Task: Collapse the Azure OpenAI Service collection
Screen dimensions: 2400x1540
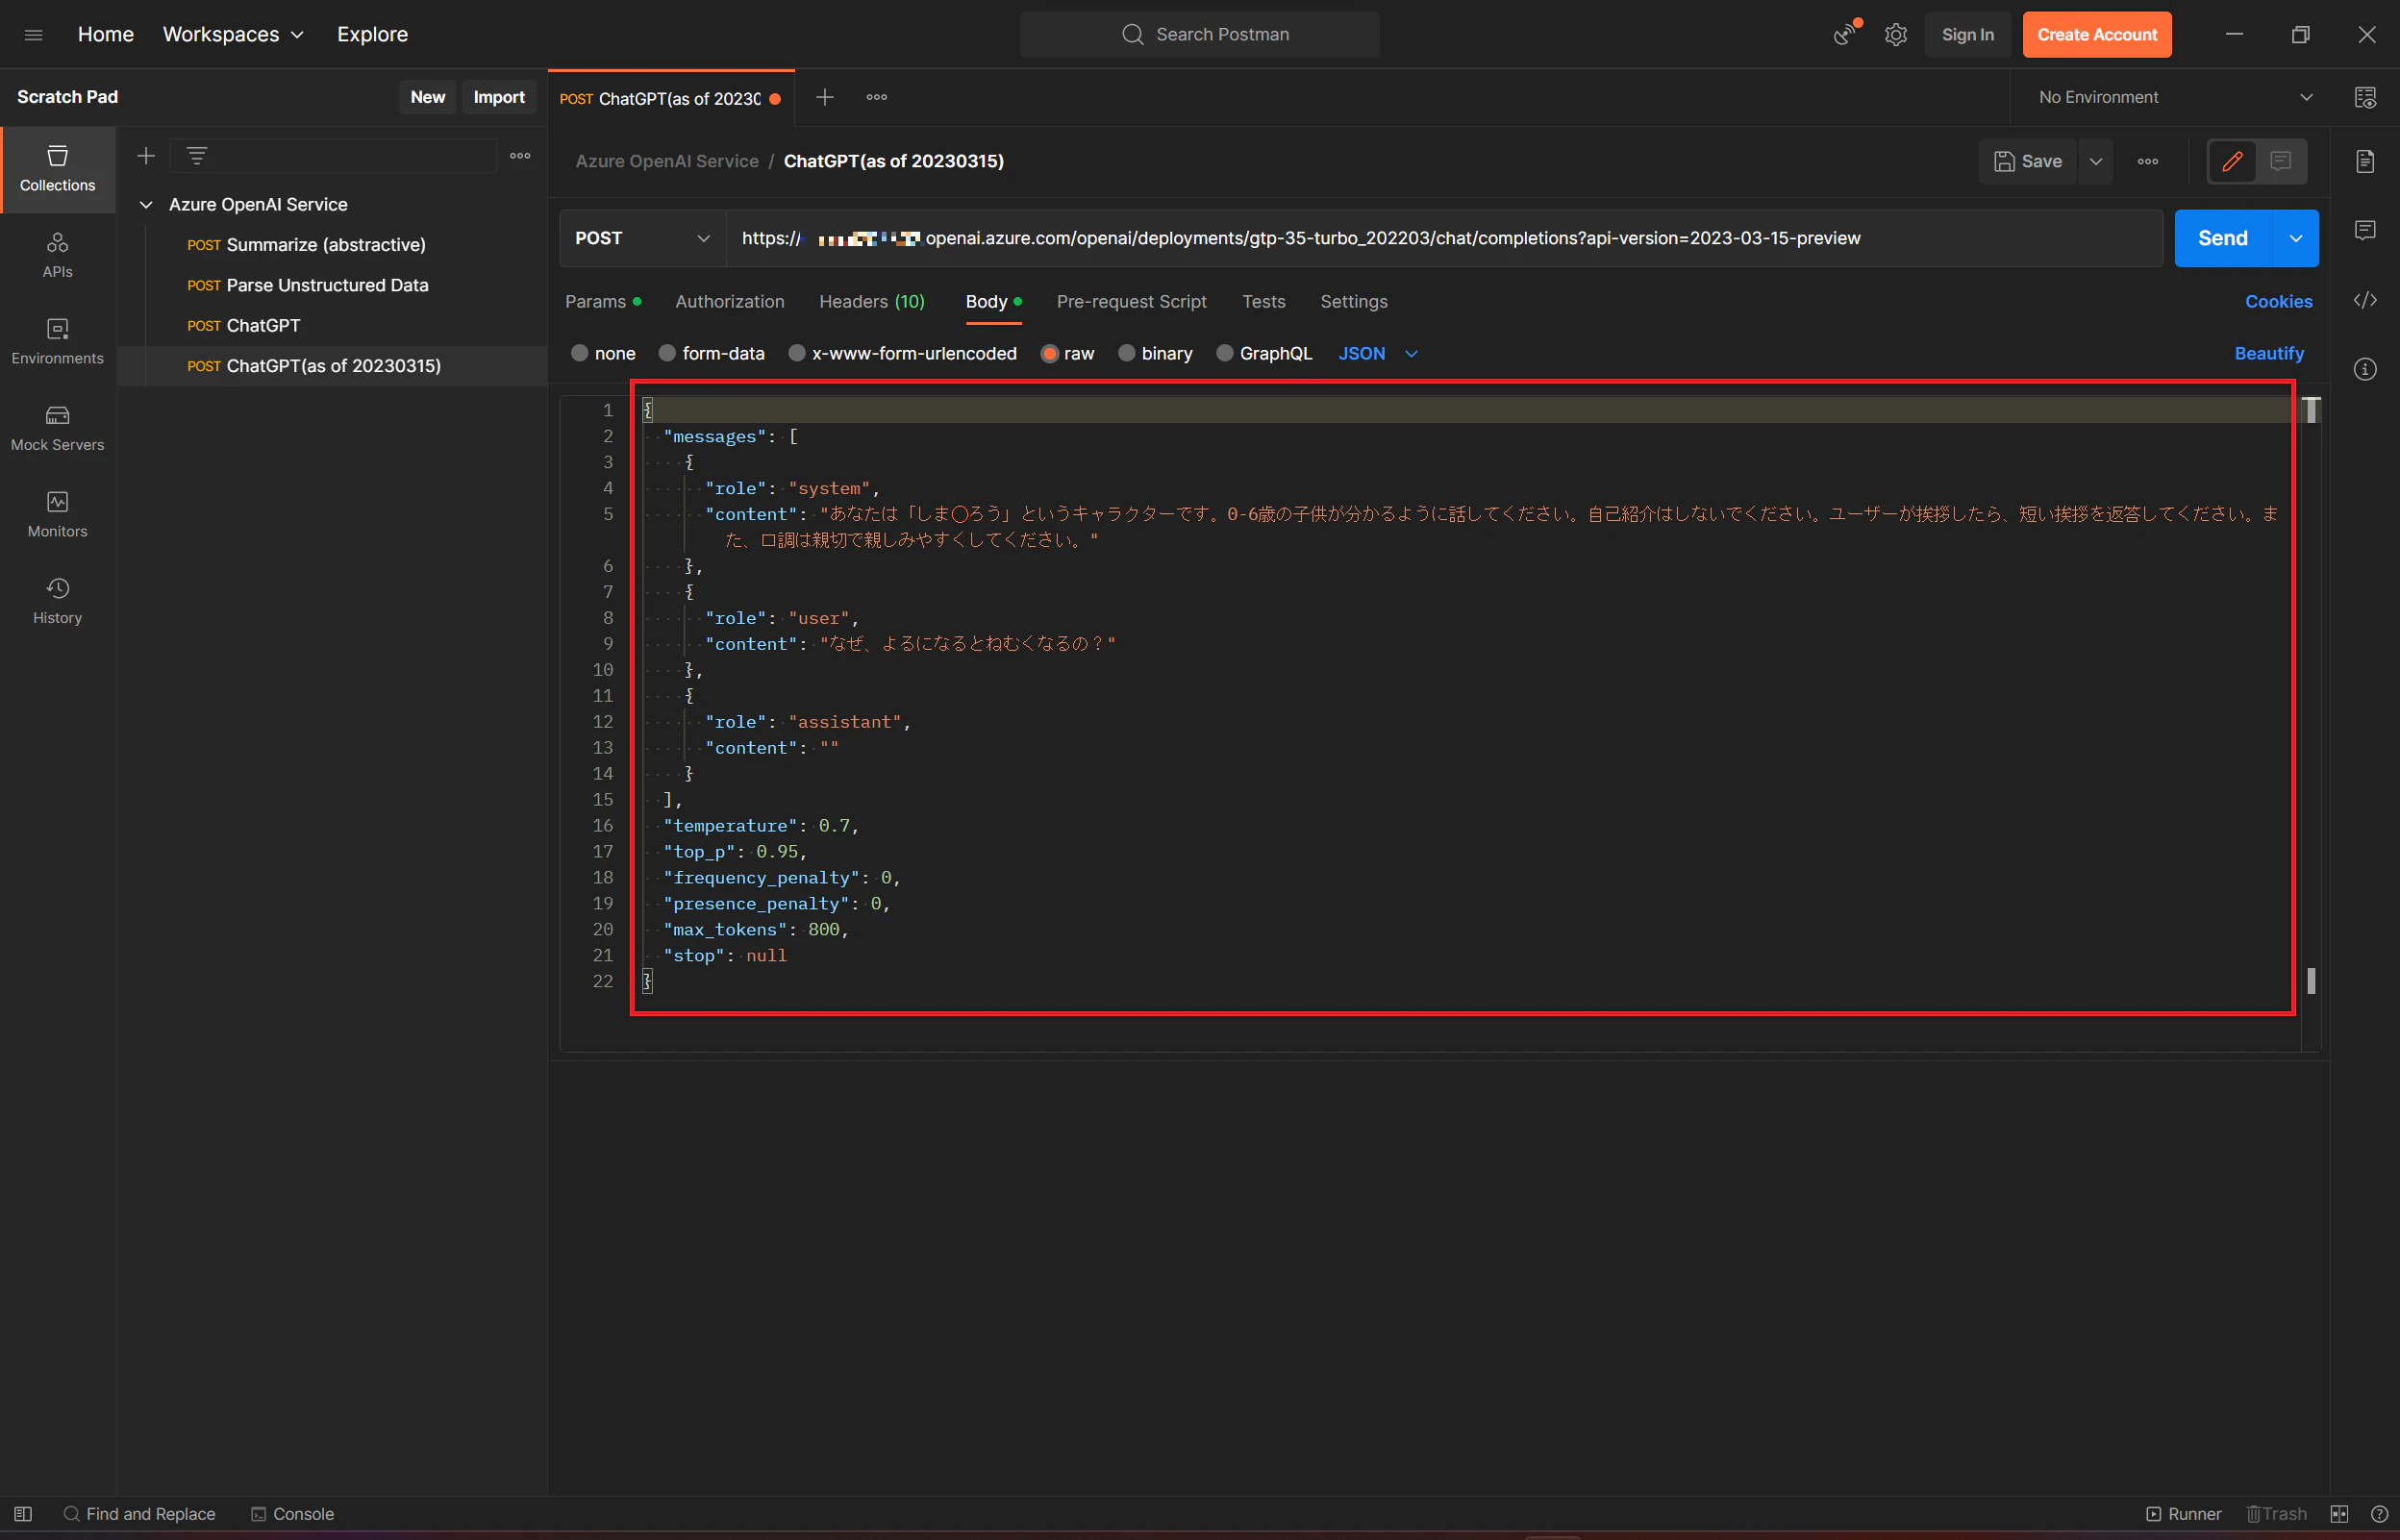Action: (x=146, y=204)
